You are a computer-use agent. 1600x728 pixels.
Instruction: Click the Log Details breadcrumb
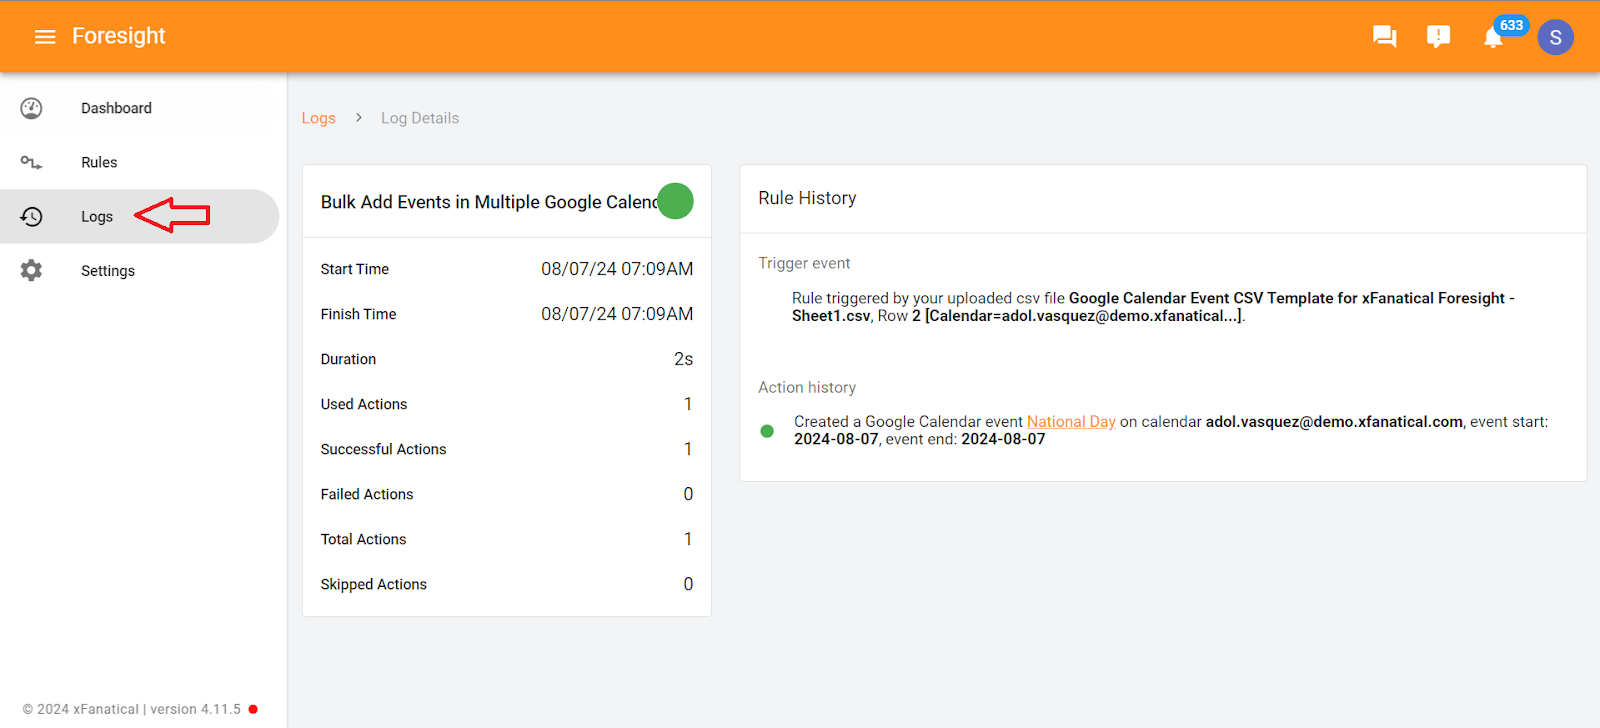click(420, 118)
